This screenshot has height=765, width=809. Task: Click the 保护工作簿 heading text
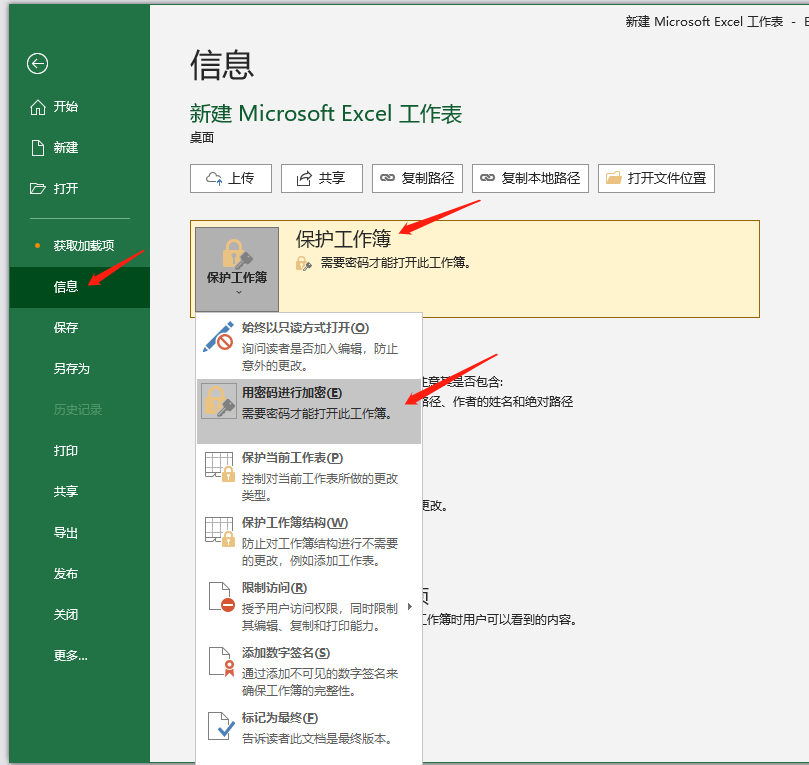point(343,238)
